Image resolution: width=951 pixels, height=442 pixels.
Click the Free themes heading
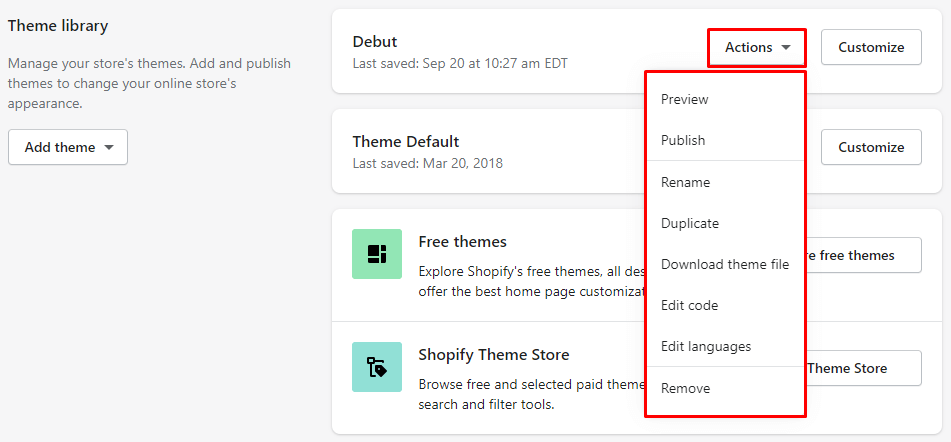462,241
